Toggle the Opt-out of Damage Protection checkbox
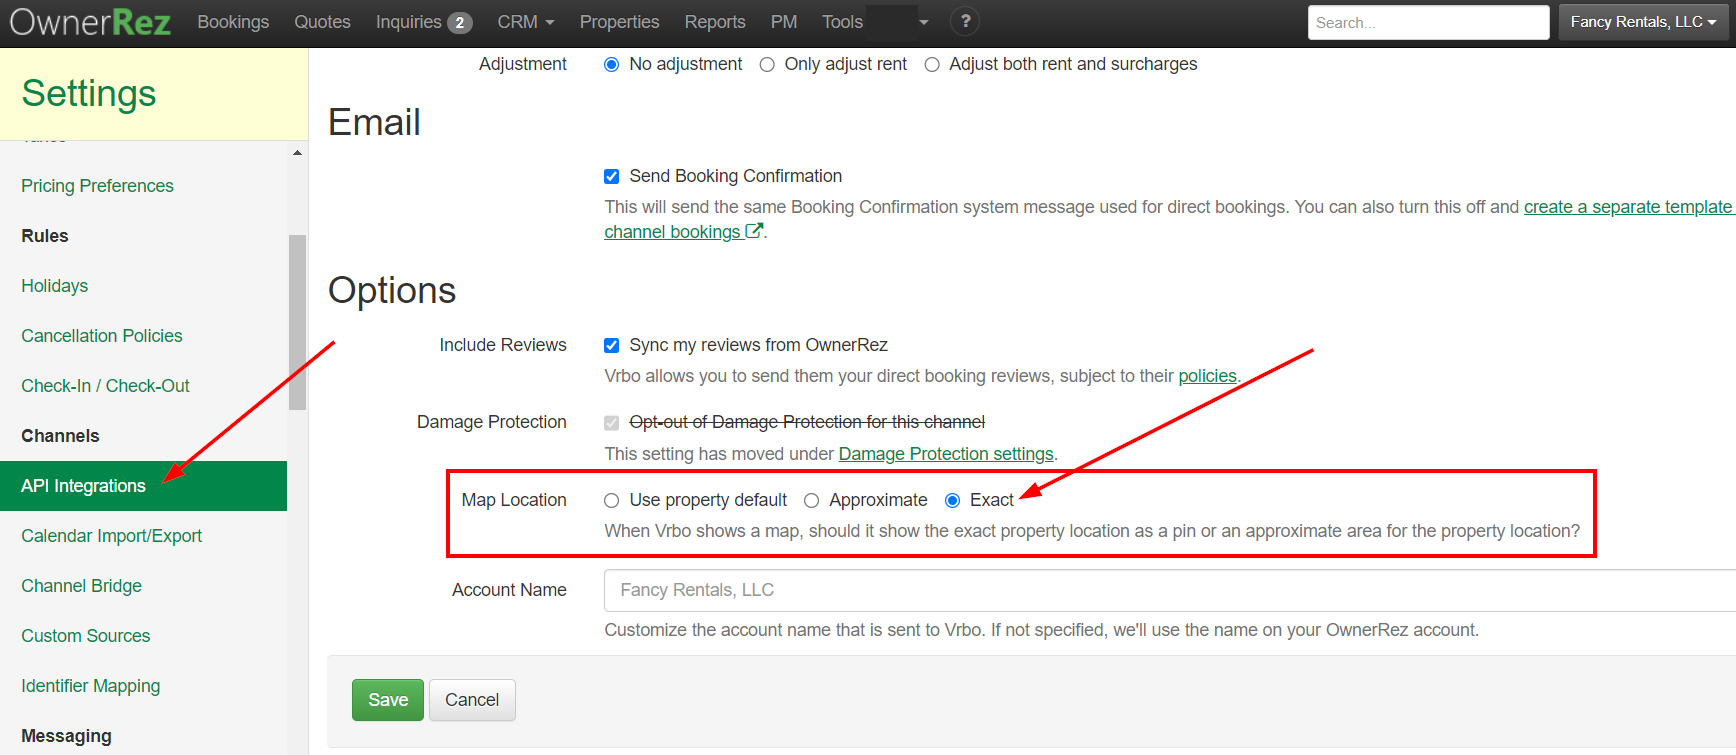Screen dimensions: 1736x755 [612, 423]
